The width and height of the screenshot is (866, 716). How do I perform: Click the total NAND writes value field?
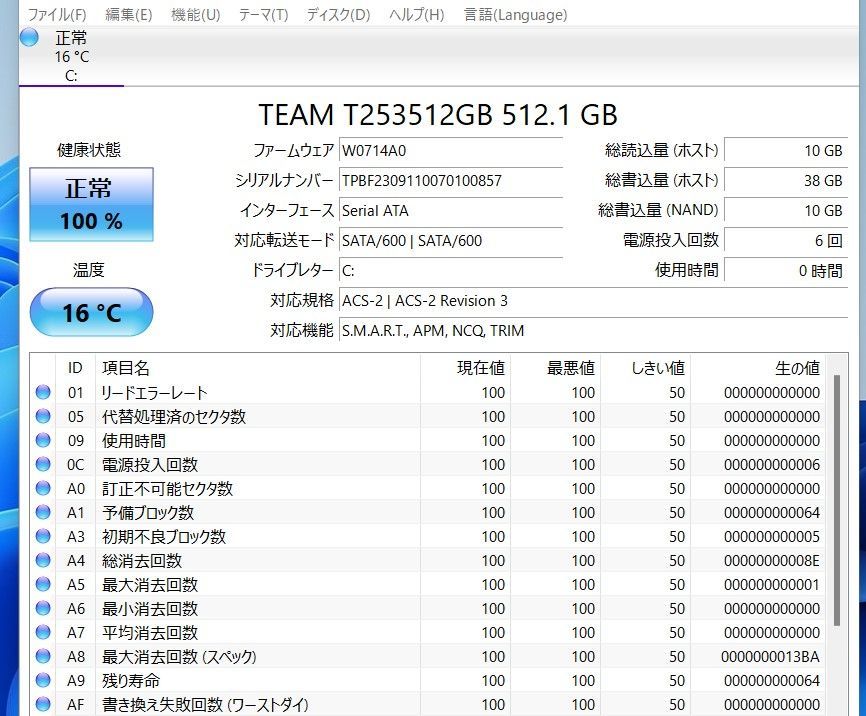point(785,210)
